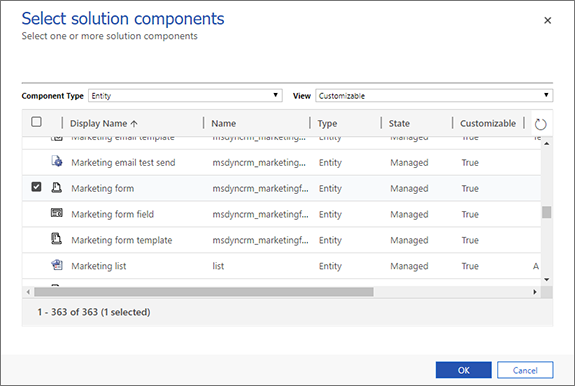The width and height of the screenshot is (575, 386).
Task: Click the 'list' name cell
Action: point(218,266)
